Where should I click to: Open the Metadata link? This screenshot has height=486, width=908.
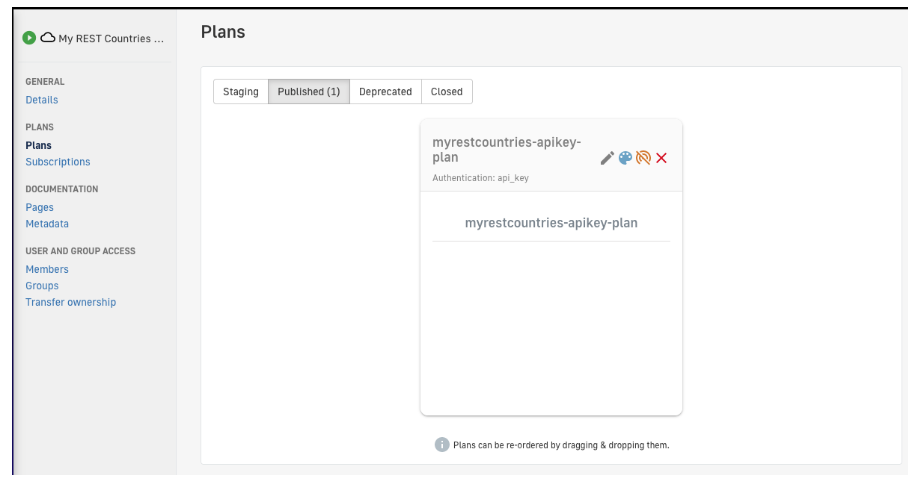(x=47, y=224)
